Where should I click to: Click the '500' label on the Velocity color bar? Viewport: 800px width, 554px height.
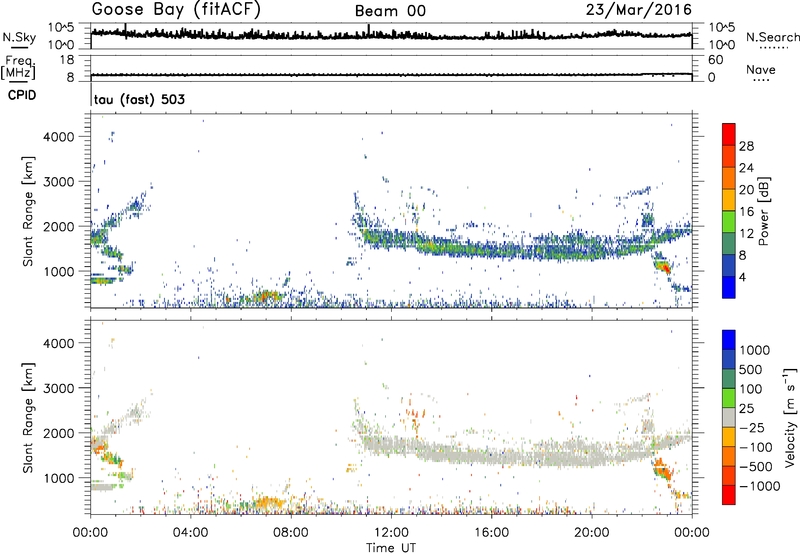tap(752, 370)
